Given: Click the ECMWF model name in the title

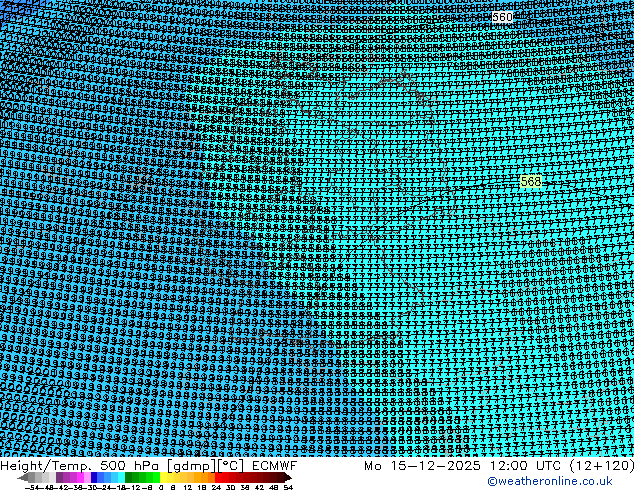Looking at the screenshot, I should (275, 466).
